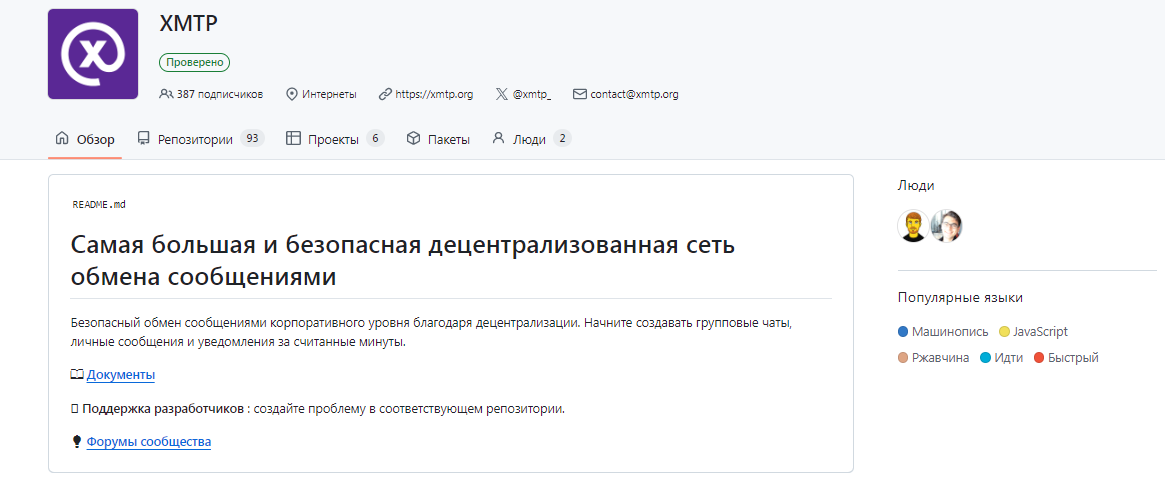This screenshot has height=485, width=1165.
Task: Click the contact@xmtp.org email link
Action: click(x=635, y=94)
